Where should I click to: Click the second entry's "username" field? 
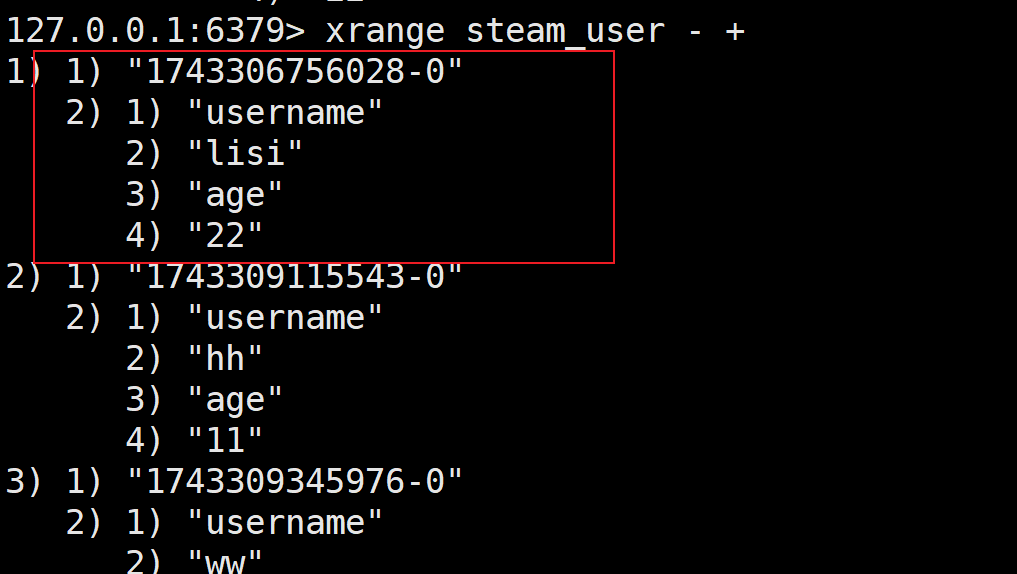pos(285,318)
